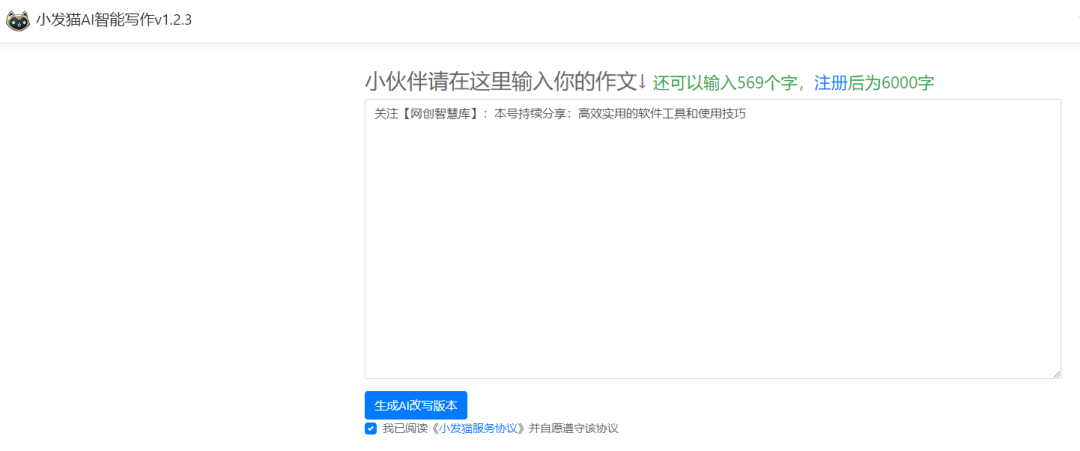The height and width of the screenshot is (451, 1080).
Task: Click the 并自愿遵守该协议 label text
Action: (x=573, y=428)
